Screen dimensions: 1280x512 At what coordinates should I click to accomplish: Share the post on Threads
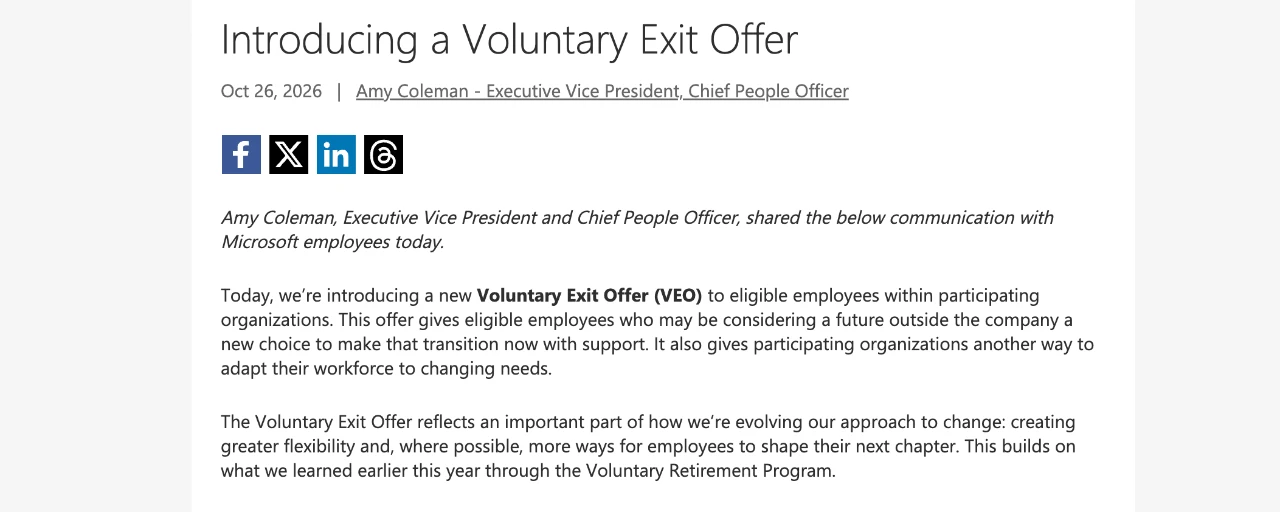(x=383, y=155)
